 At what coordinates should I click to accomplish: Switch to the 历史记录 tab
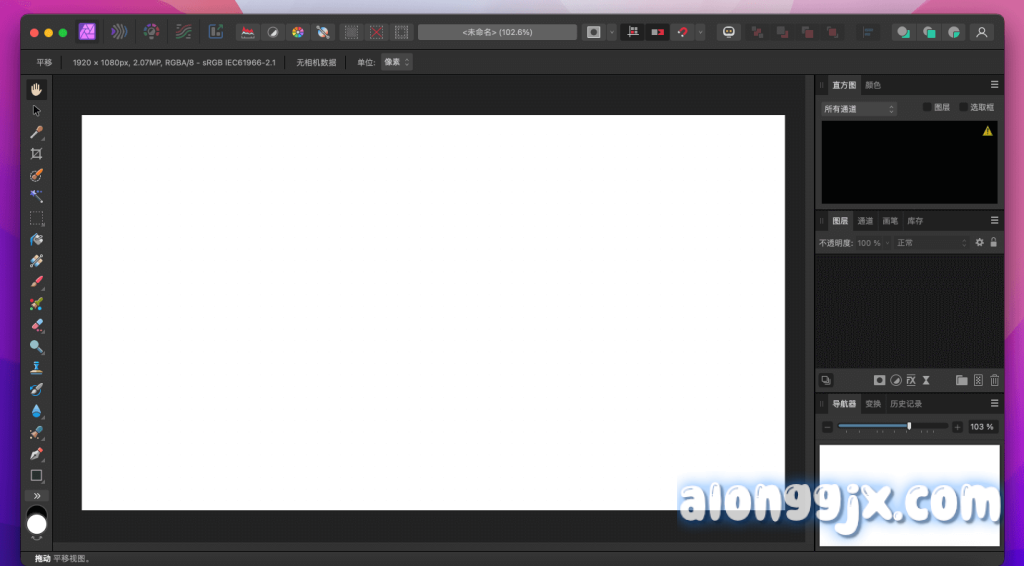(x=906, y=404)
